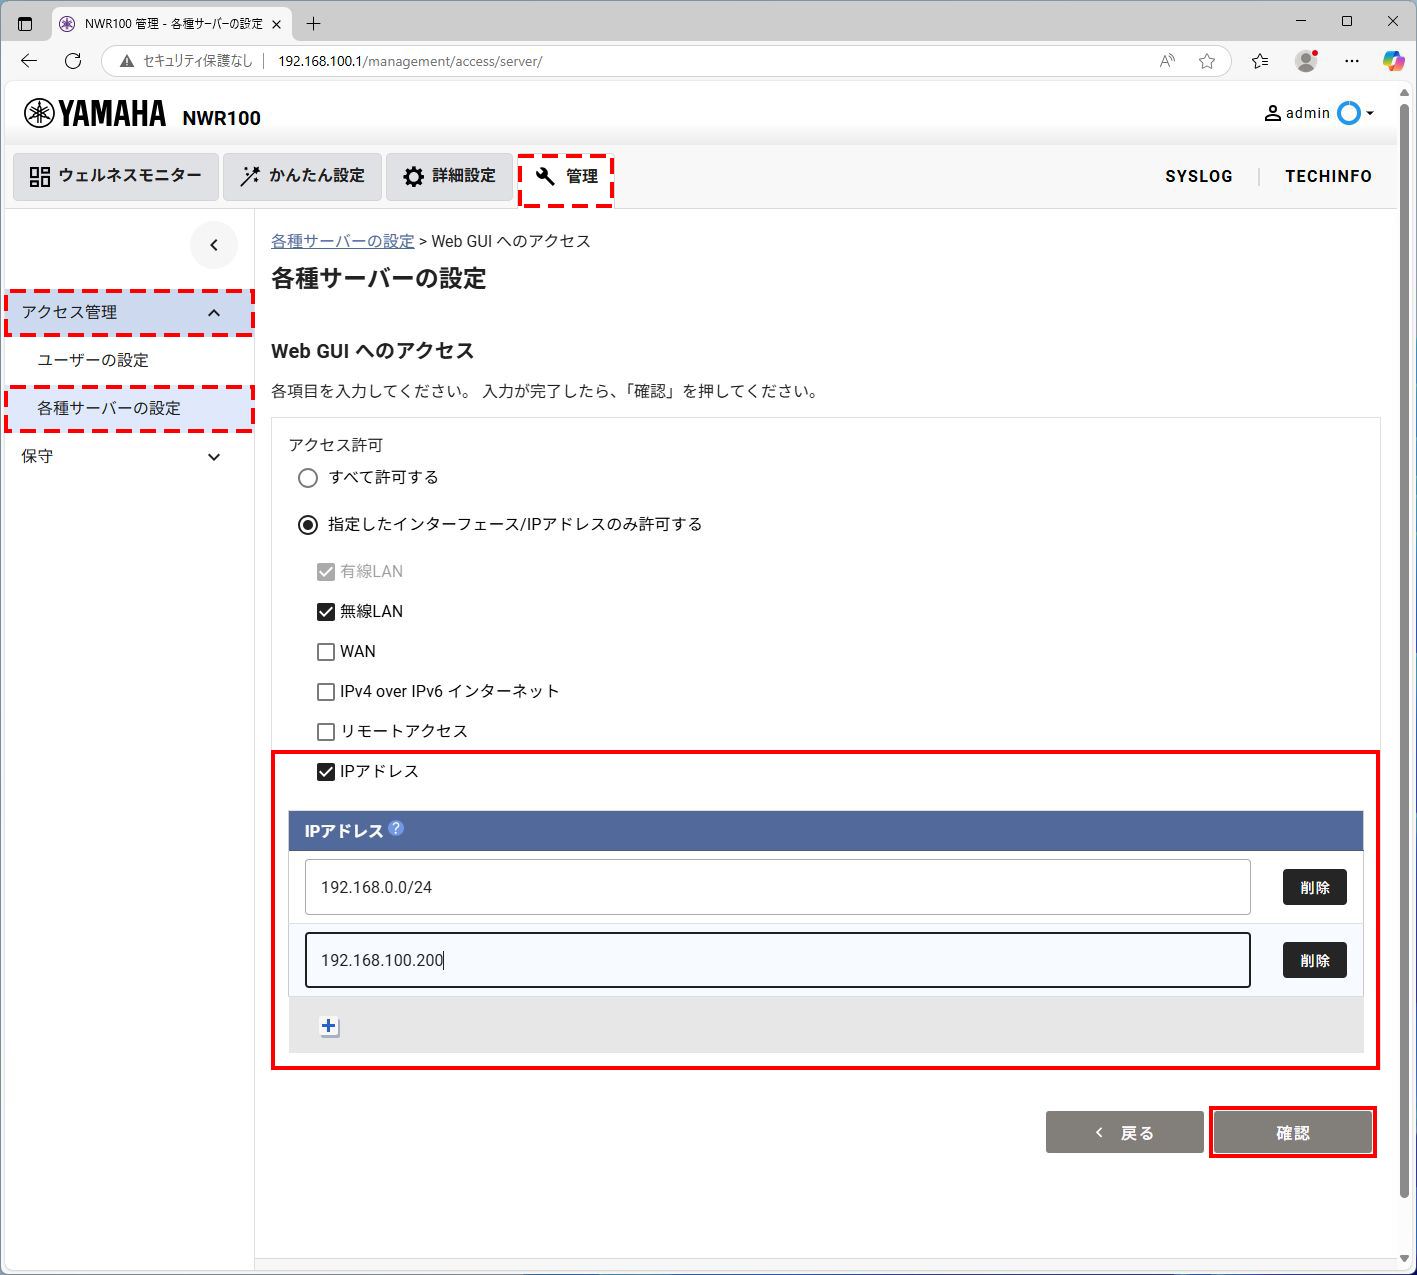1417x1275 pixels.
Task: Follow the 各種サーバーの設定 breadcrumb link
Action: [341, 241]
